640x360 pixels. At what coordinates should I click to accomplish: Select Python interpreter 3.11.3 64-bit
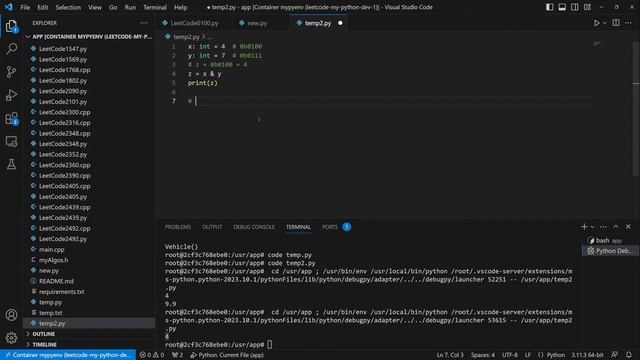point(587,355)
